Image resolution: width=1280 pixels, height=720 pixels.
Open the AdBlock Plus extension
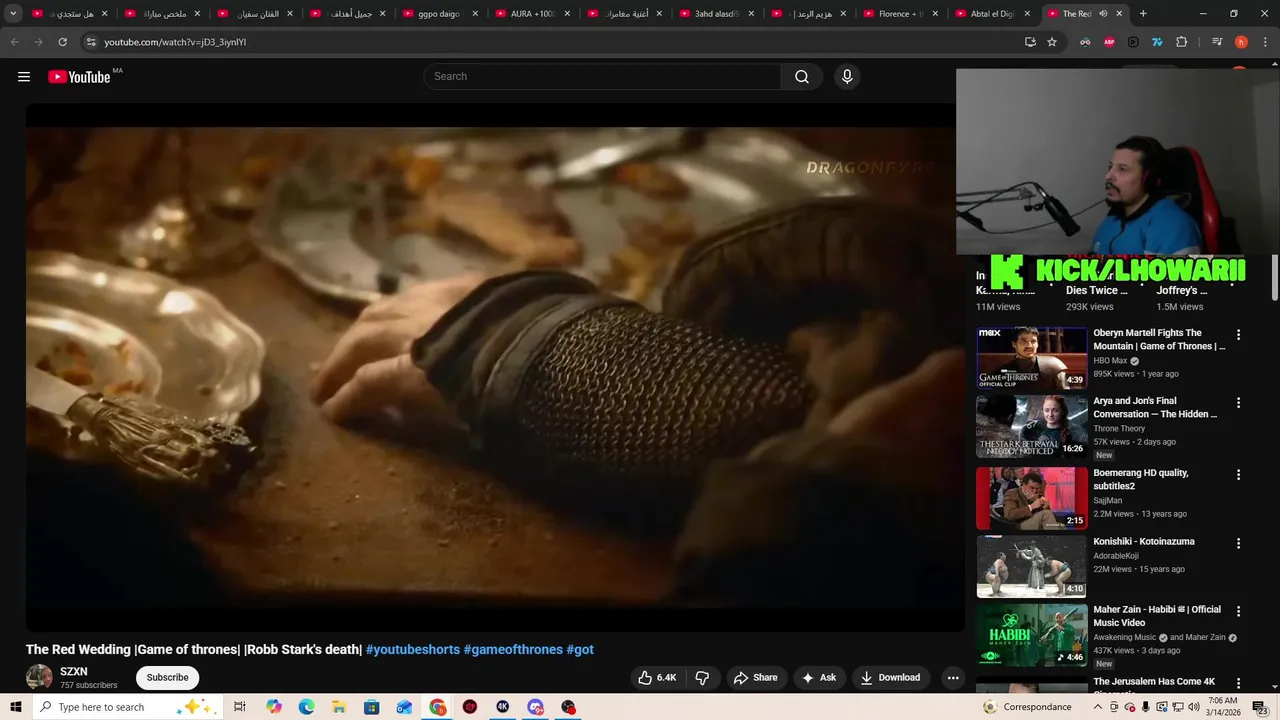click(1109, 42)
